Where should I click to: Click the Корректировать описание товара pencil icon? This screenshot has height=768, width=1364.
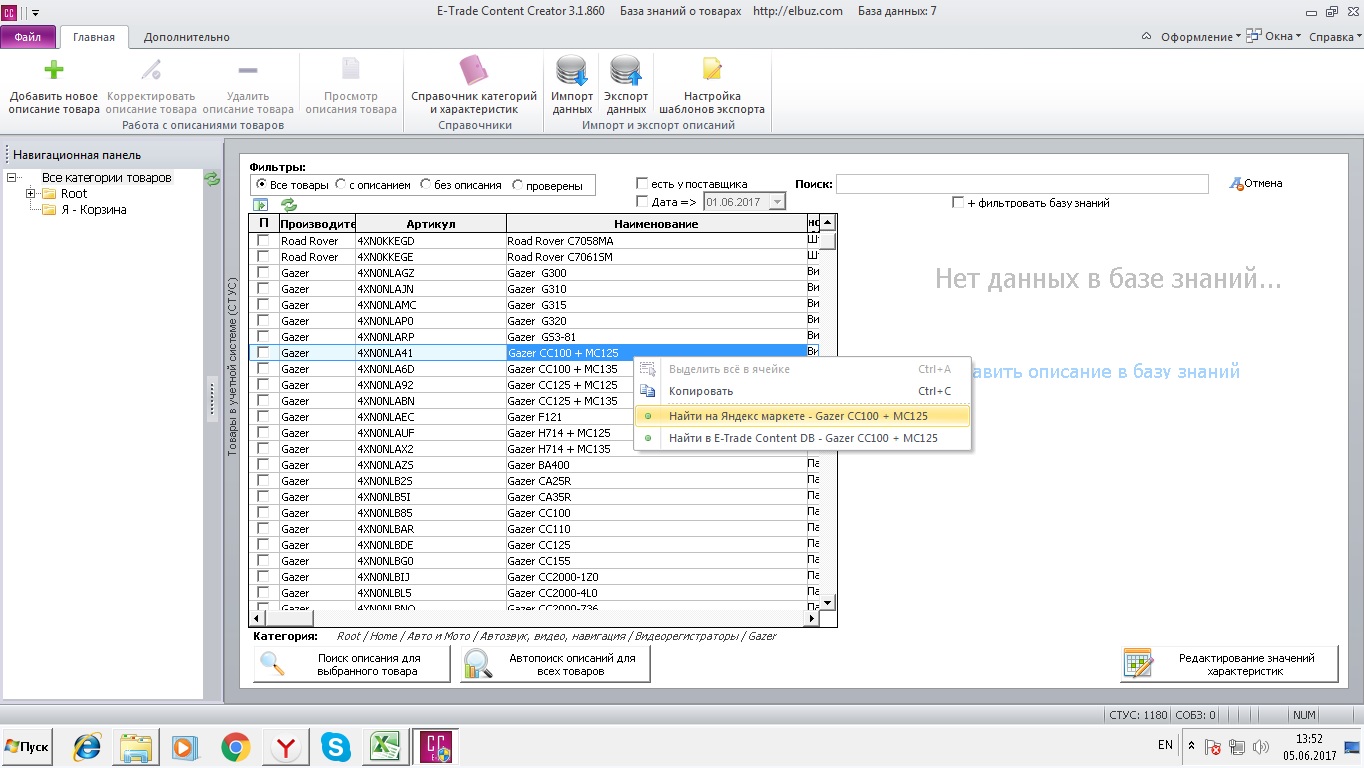click(x=151, y=70)
